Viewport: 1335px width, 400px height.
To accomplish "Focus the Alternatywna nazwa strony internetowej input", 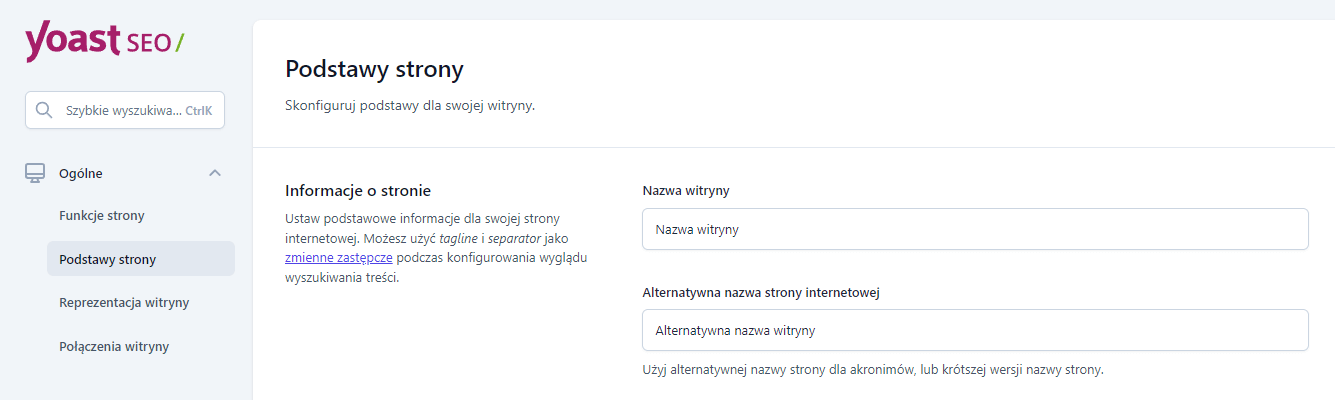I will (975, 330).
